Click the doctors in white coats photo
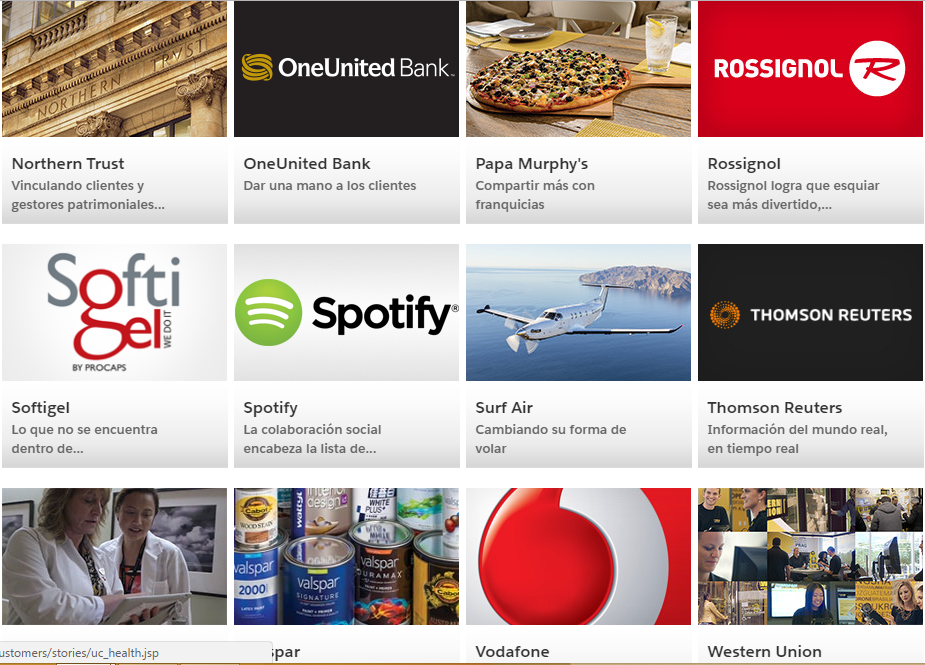Screen dimensions: 925x665 (x=114, y=556)
